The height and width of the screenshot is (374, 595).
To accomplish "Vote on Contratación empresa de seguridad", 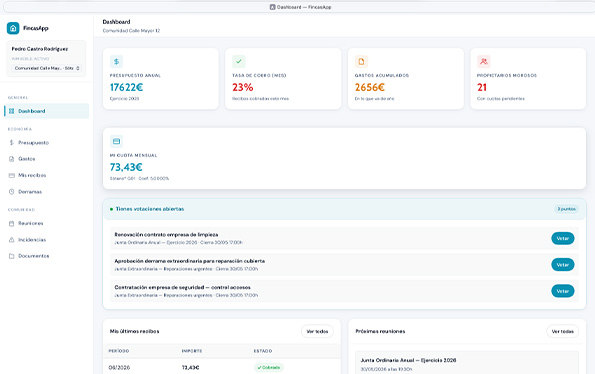I will pyautogui.click(x=563, y=291).
